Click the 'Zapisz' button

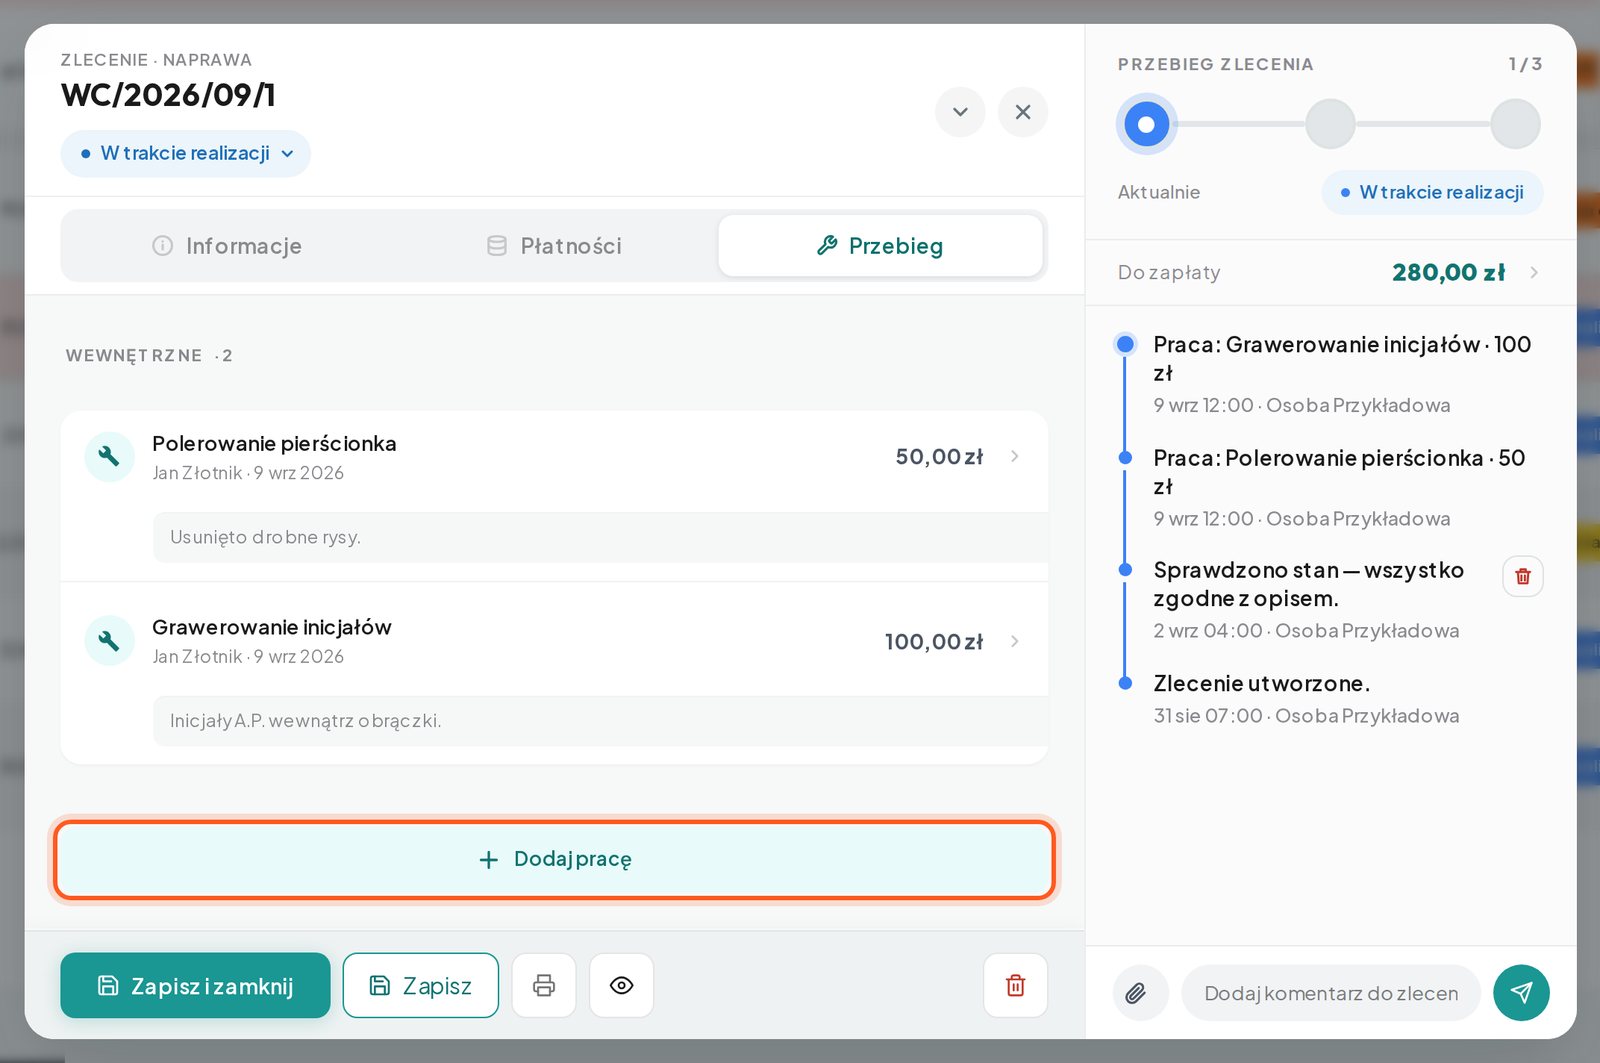(x=420, y=986)
